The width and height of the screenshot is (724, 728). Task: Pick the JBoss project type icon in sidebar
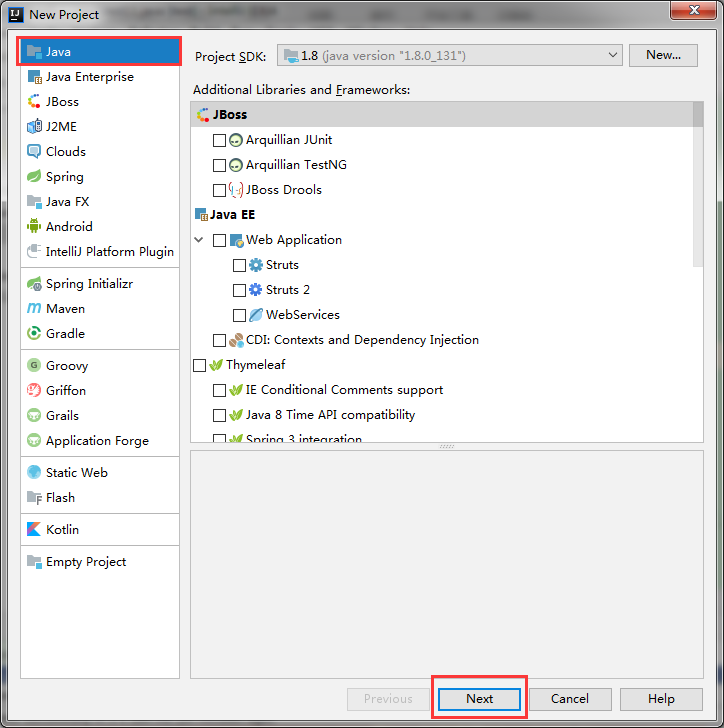(x=34, y=102)
